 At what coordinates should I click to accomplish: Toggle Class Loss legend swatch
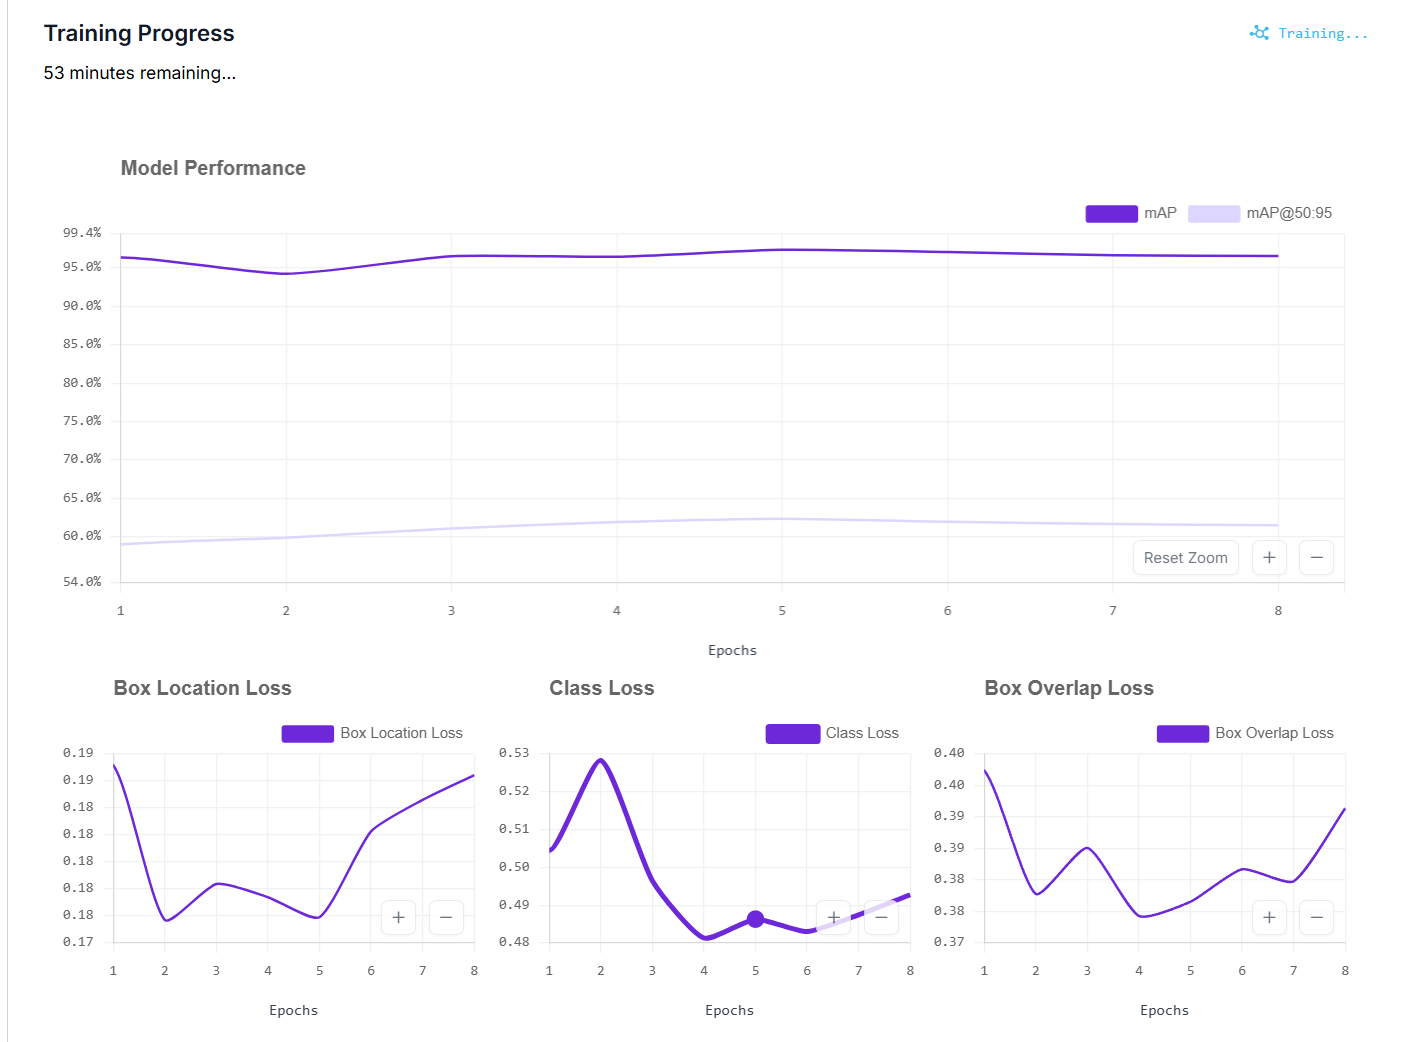point(792,733)
